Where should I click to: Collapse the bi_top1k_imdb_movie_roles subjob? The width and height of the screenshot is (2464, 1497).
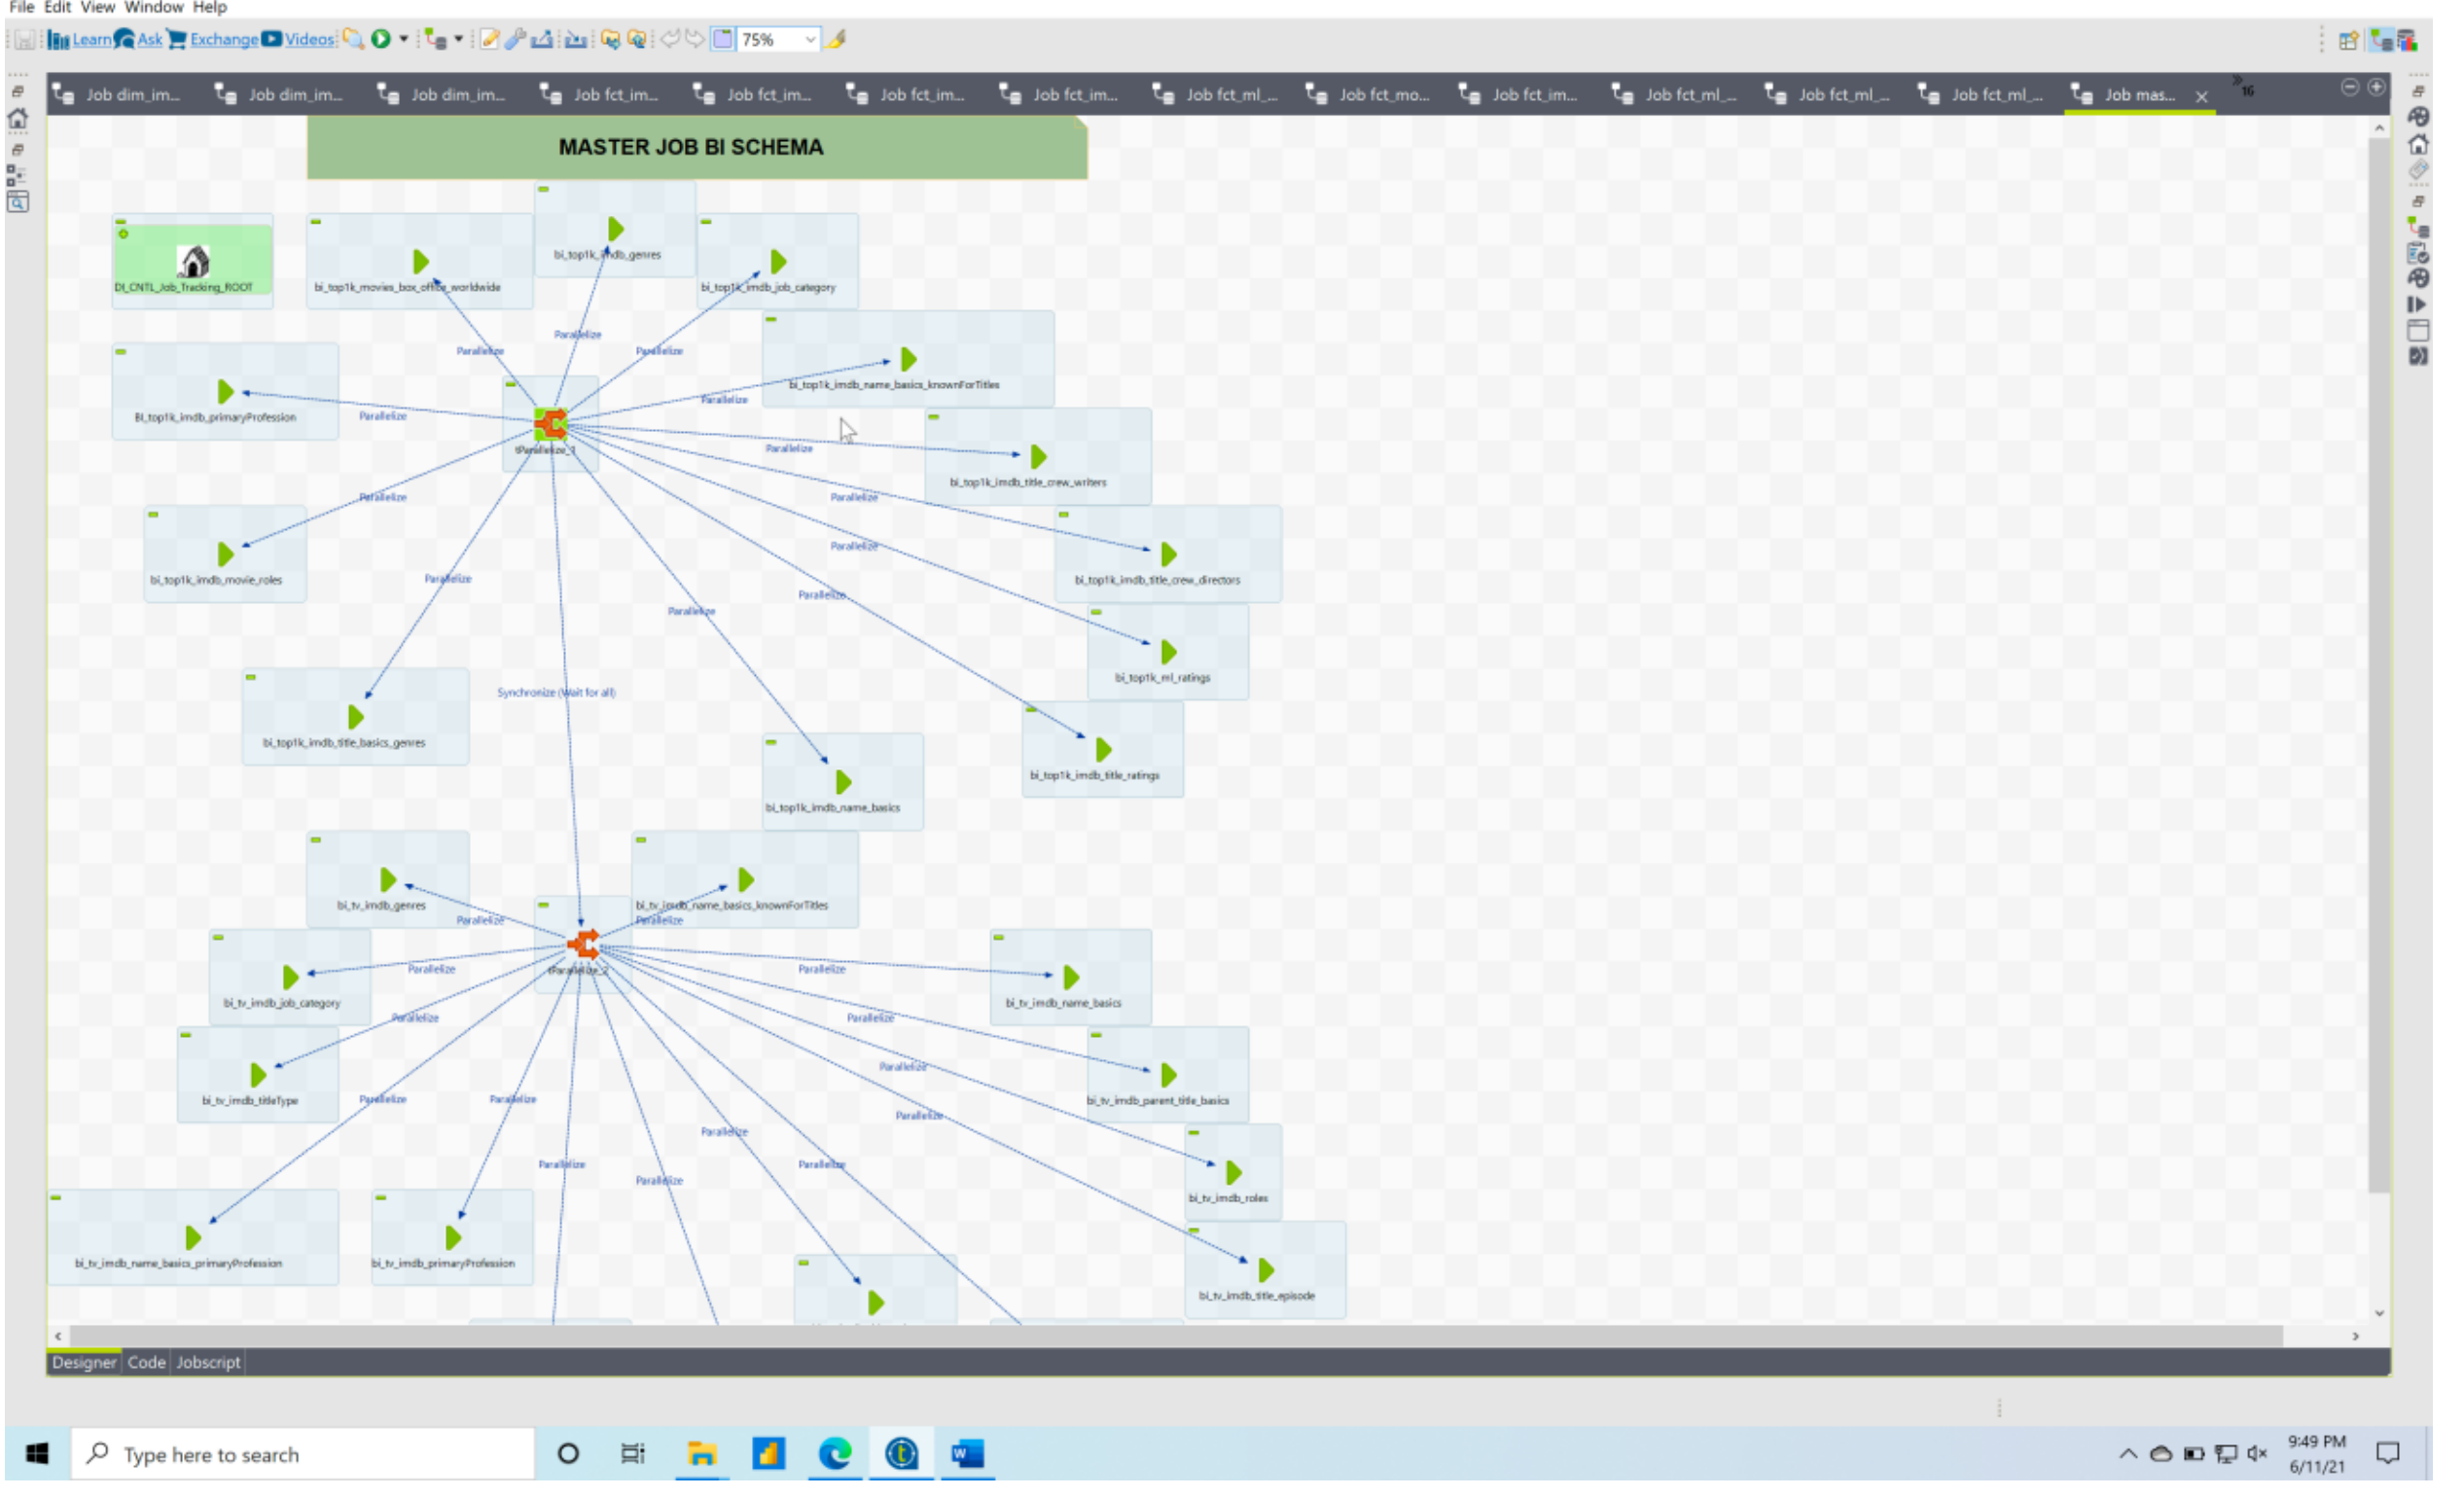tap(153, 515)
